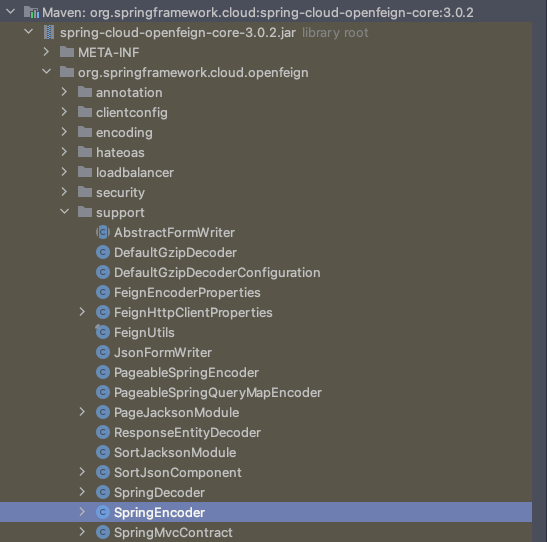The height and width of the screenshot is (542, 547).
Task: Click the ResponseEntityDecoder class icon
Action: coord(103,432)
